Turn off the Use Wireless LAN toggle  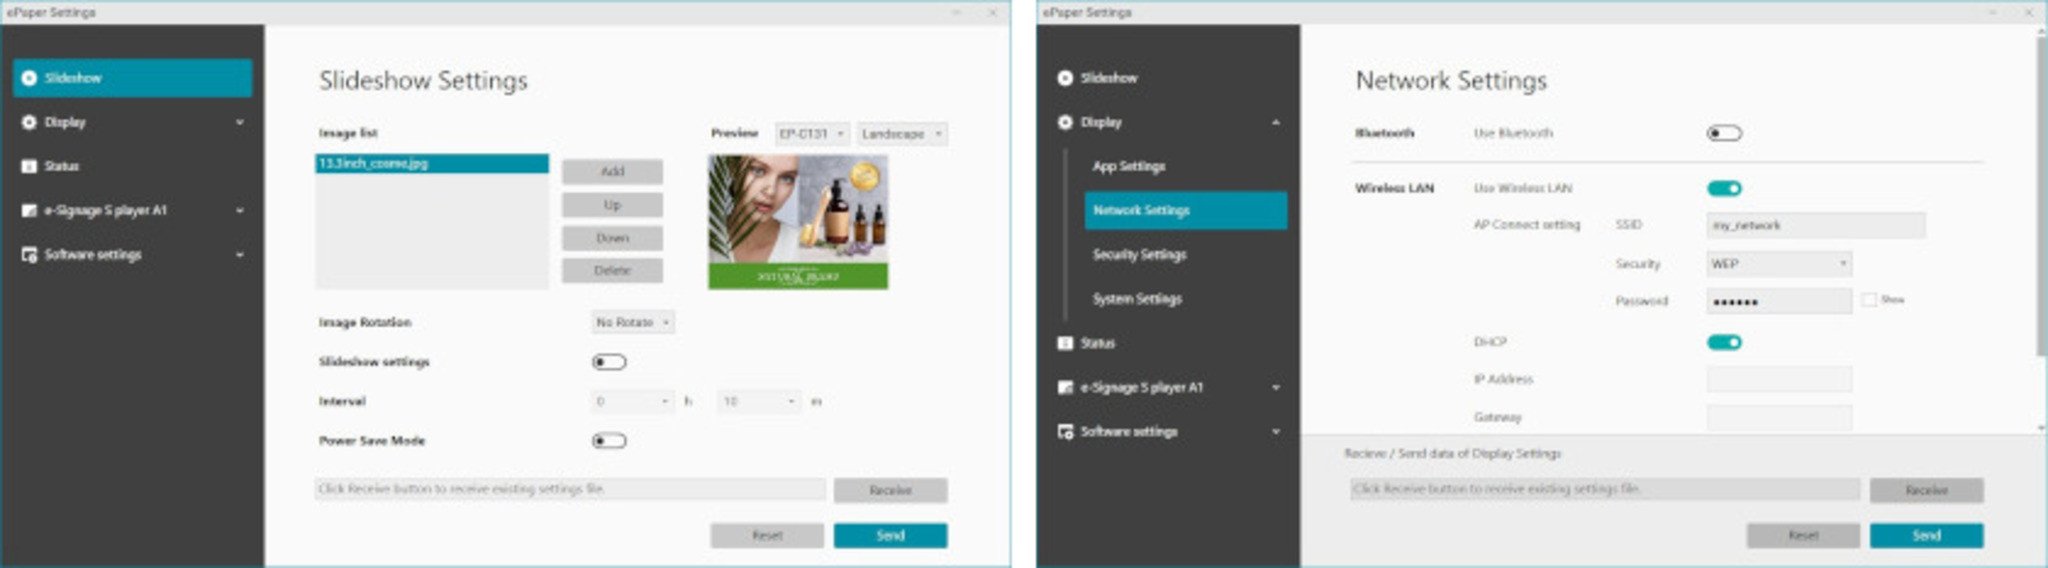[1724, 189]
